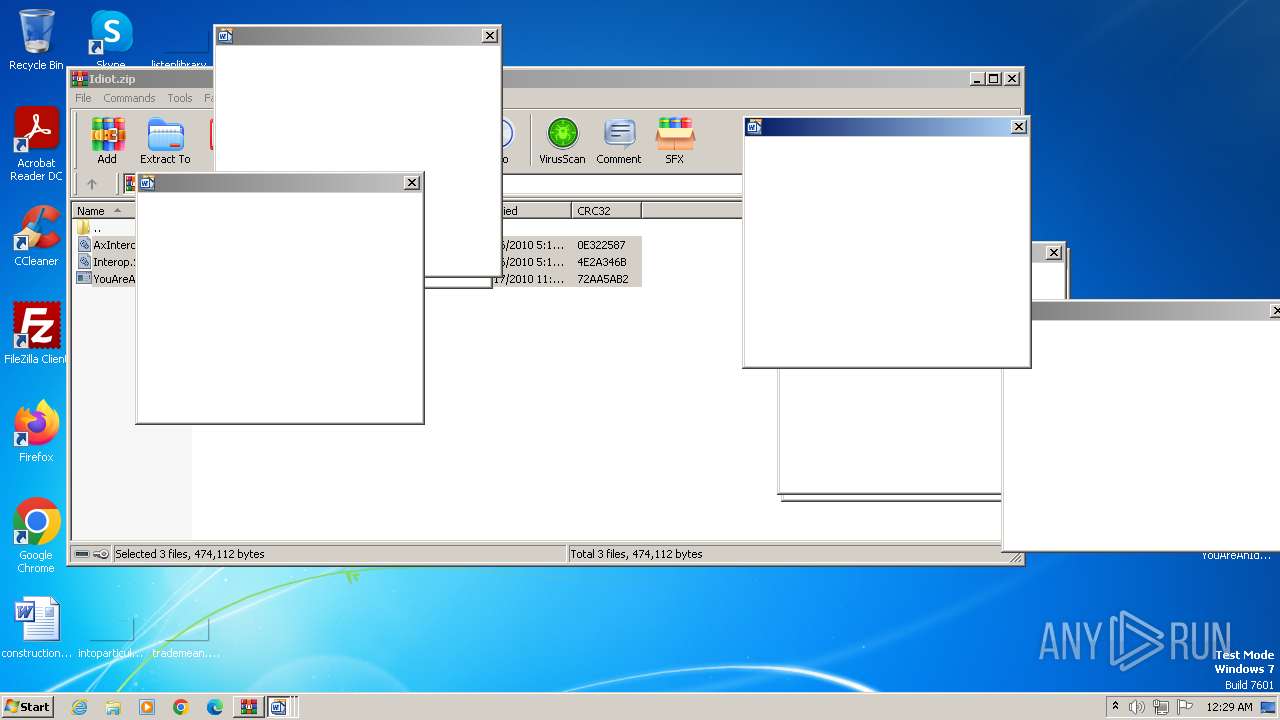
Task: Go up one folder in WinRAR
Action: pos(92,184)
